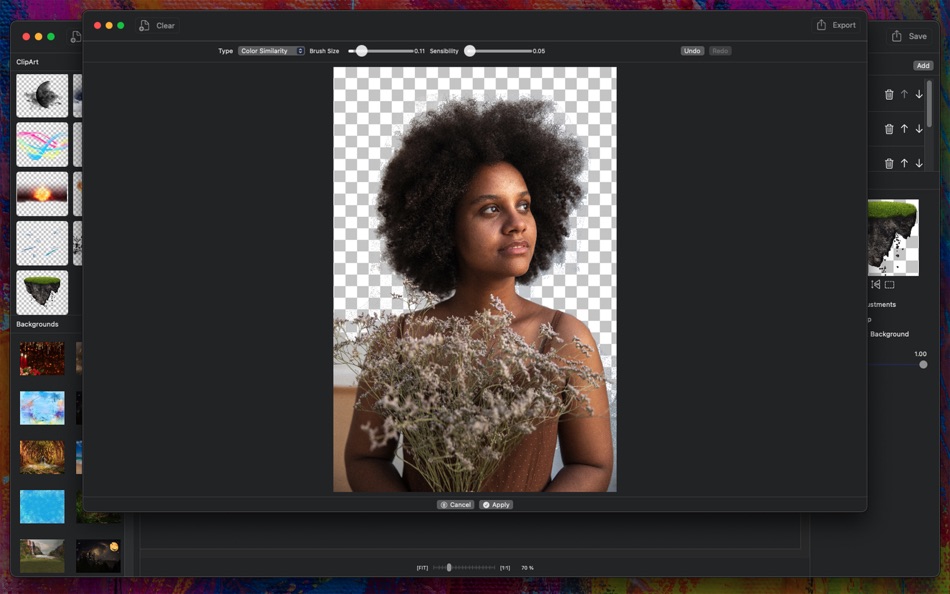Click the Add button in the layers panel
Viewport: 950px width, 594px height.
point(923,65)
